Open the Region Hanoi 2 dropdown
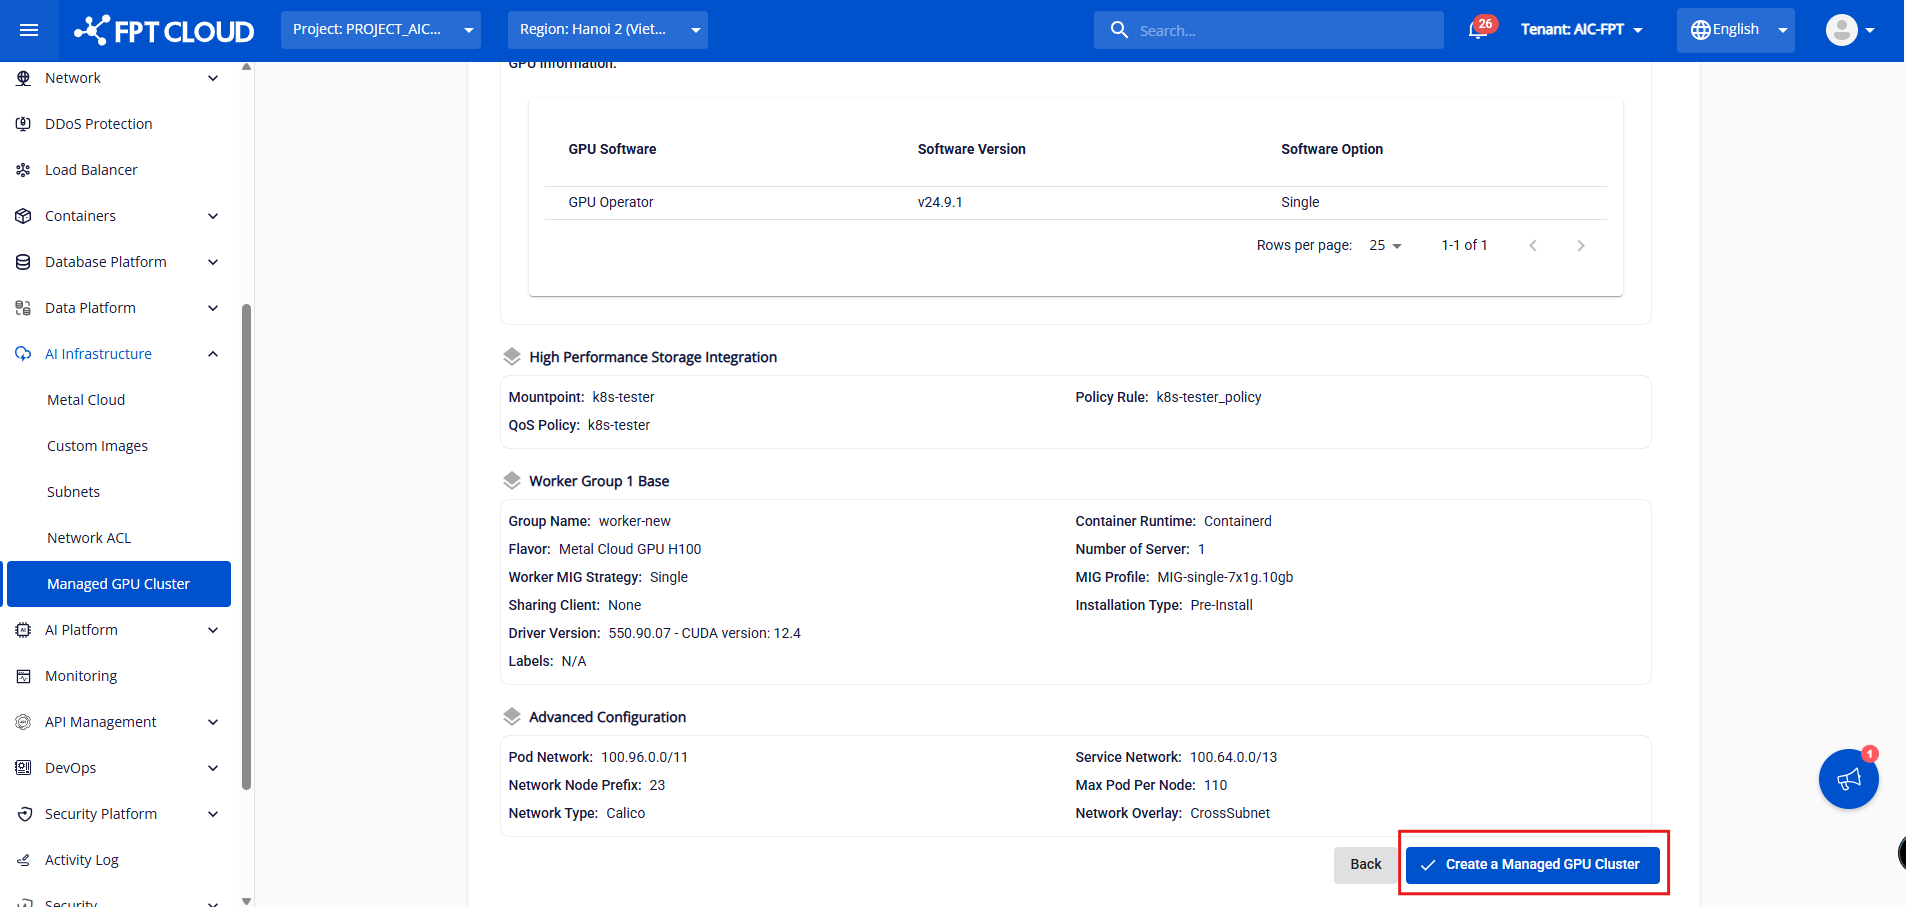 607,30
